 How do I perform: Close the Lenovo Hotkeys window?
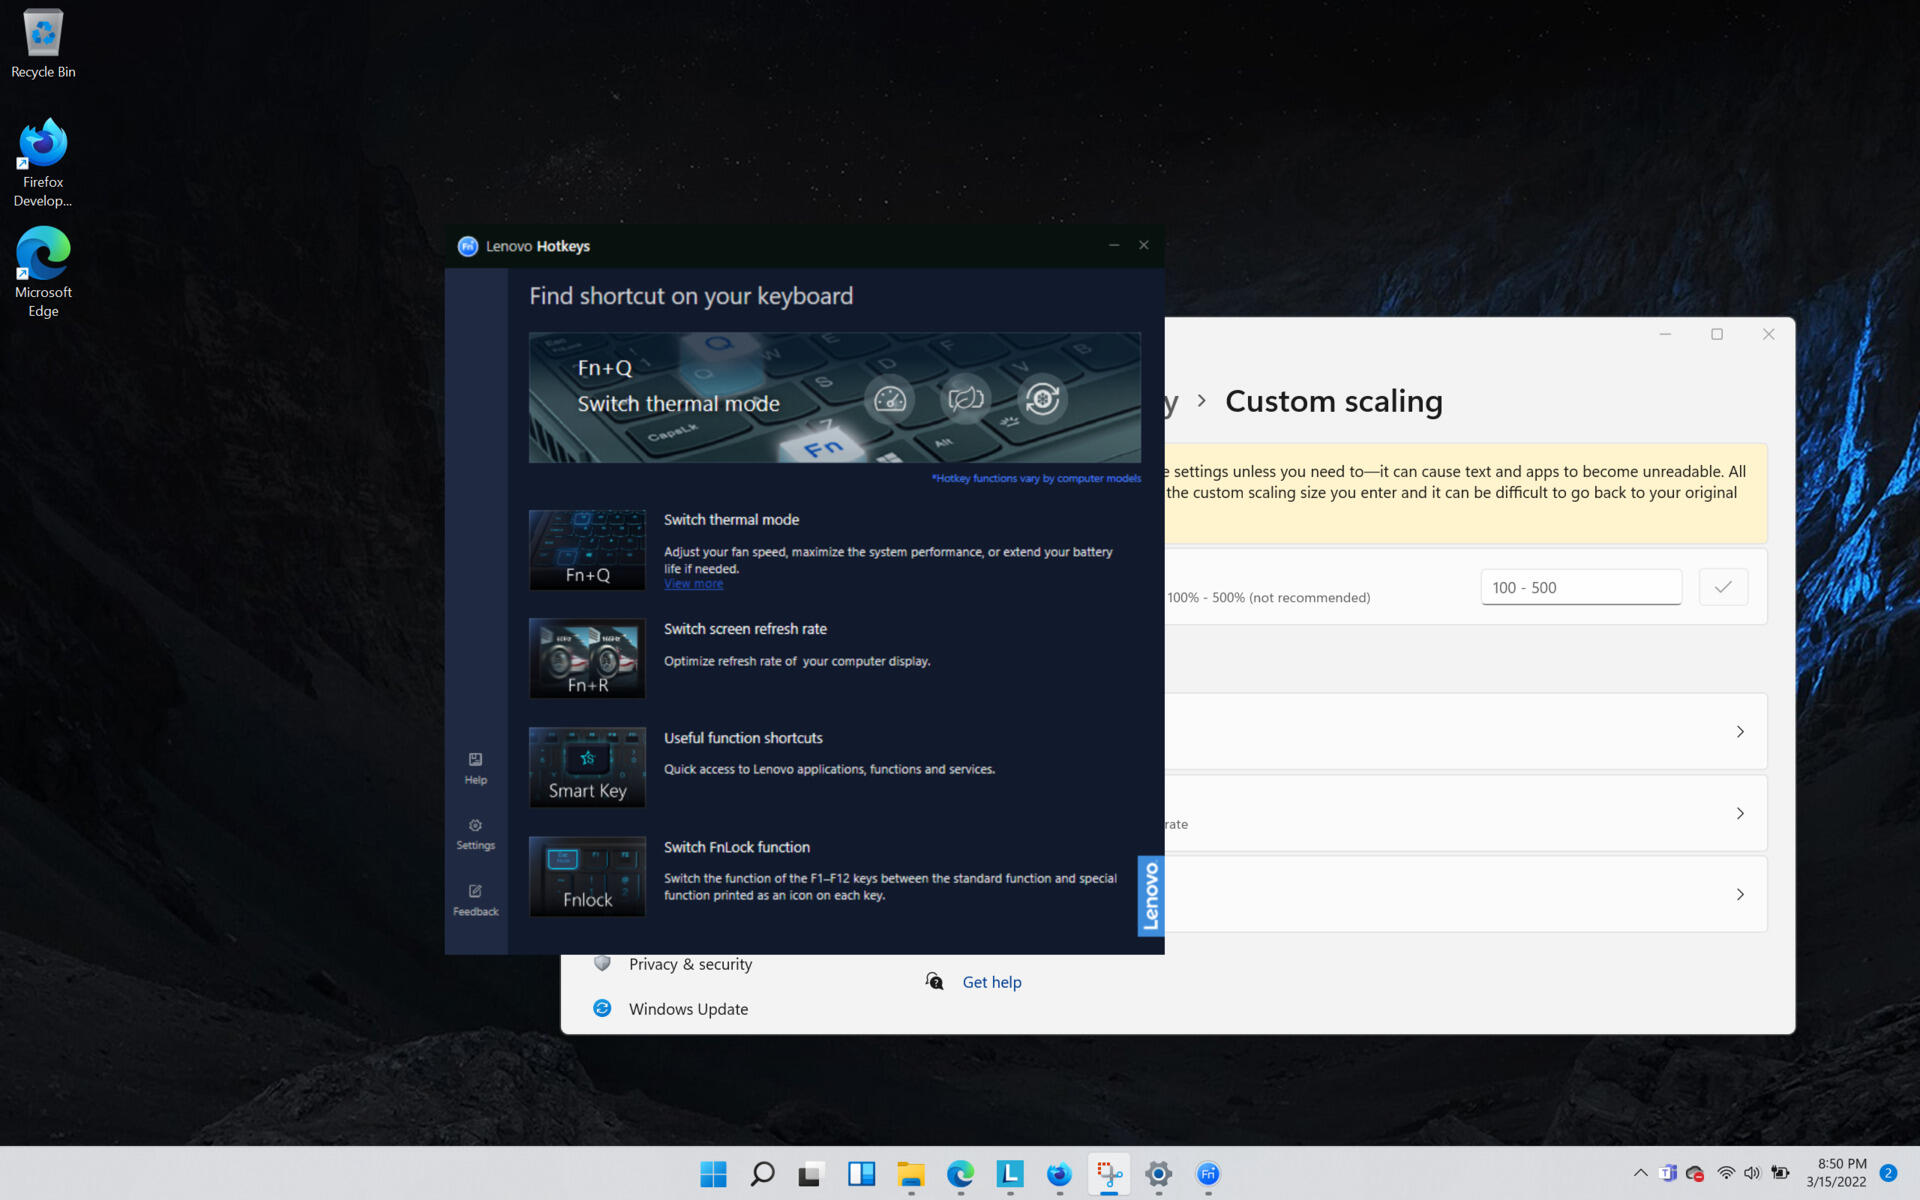[1144, 245]
